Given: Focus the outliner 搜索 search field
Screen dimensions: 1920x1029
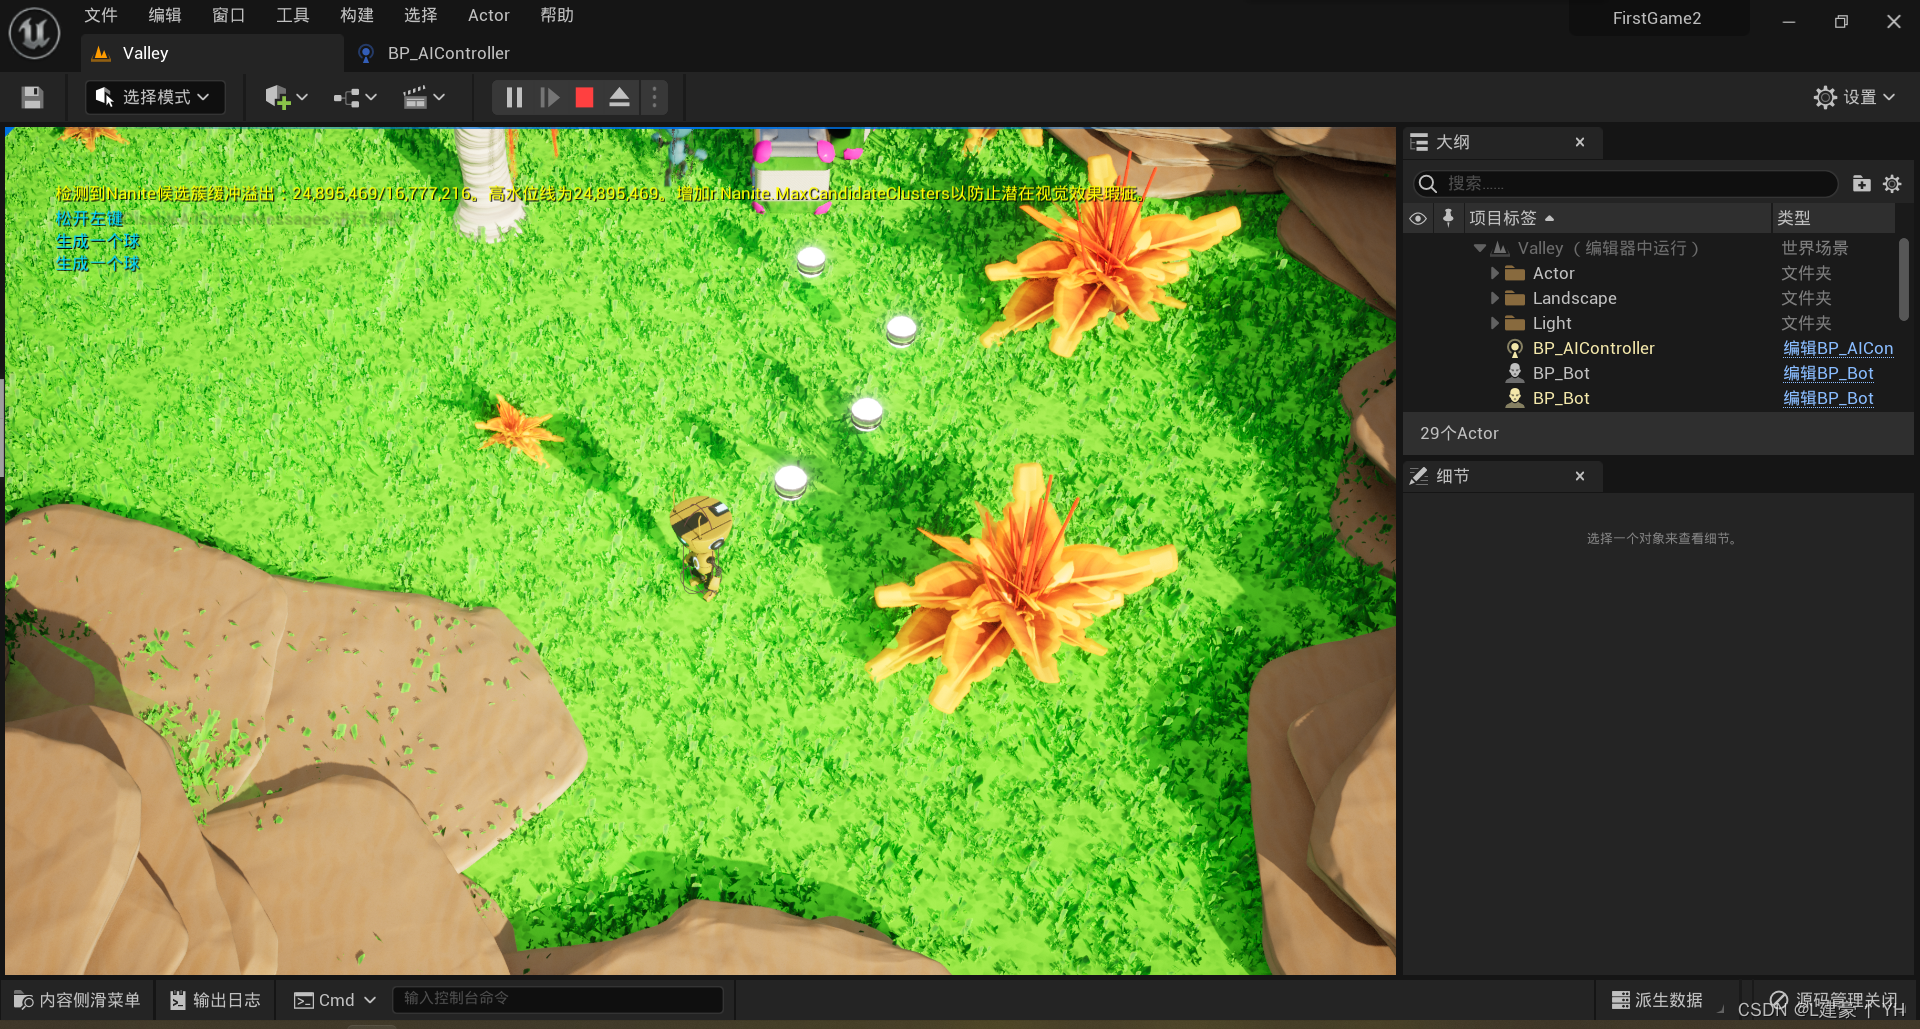Looking at the screenshot, I should 1625,184.
